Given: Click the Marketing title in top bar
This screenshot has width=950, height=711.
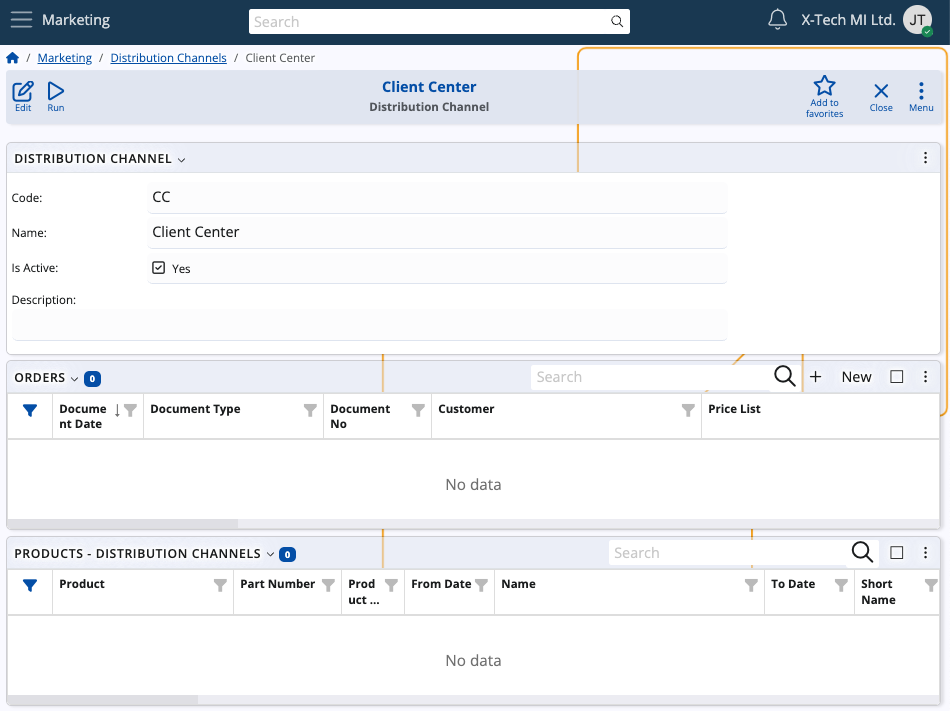Looking at the screenshot, I should (76, 20).
